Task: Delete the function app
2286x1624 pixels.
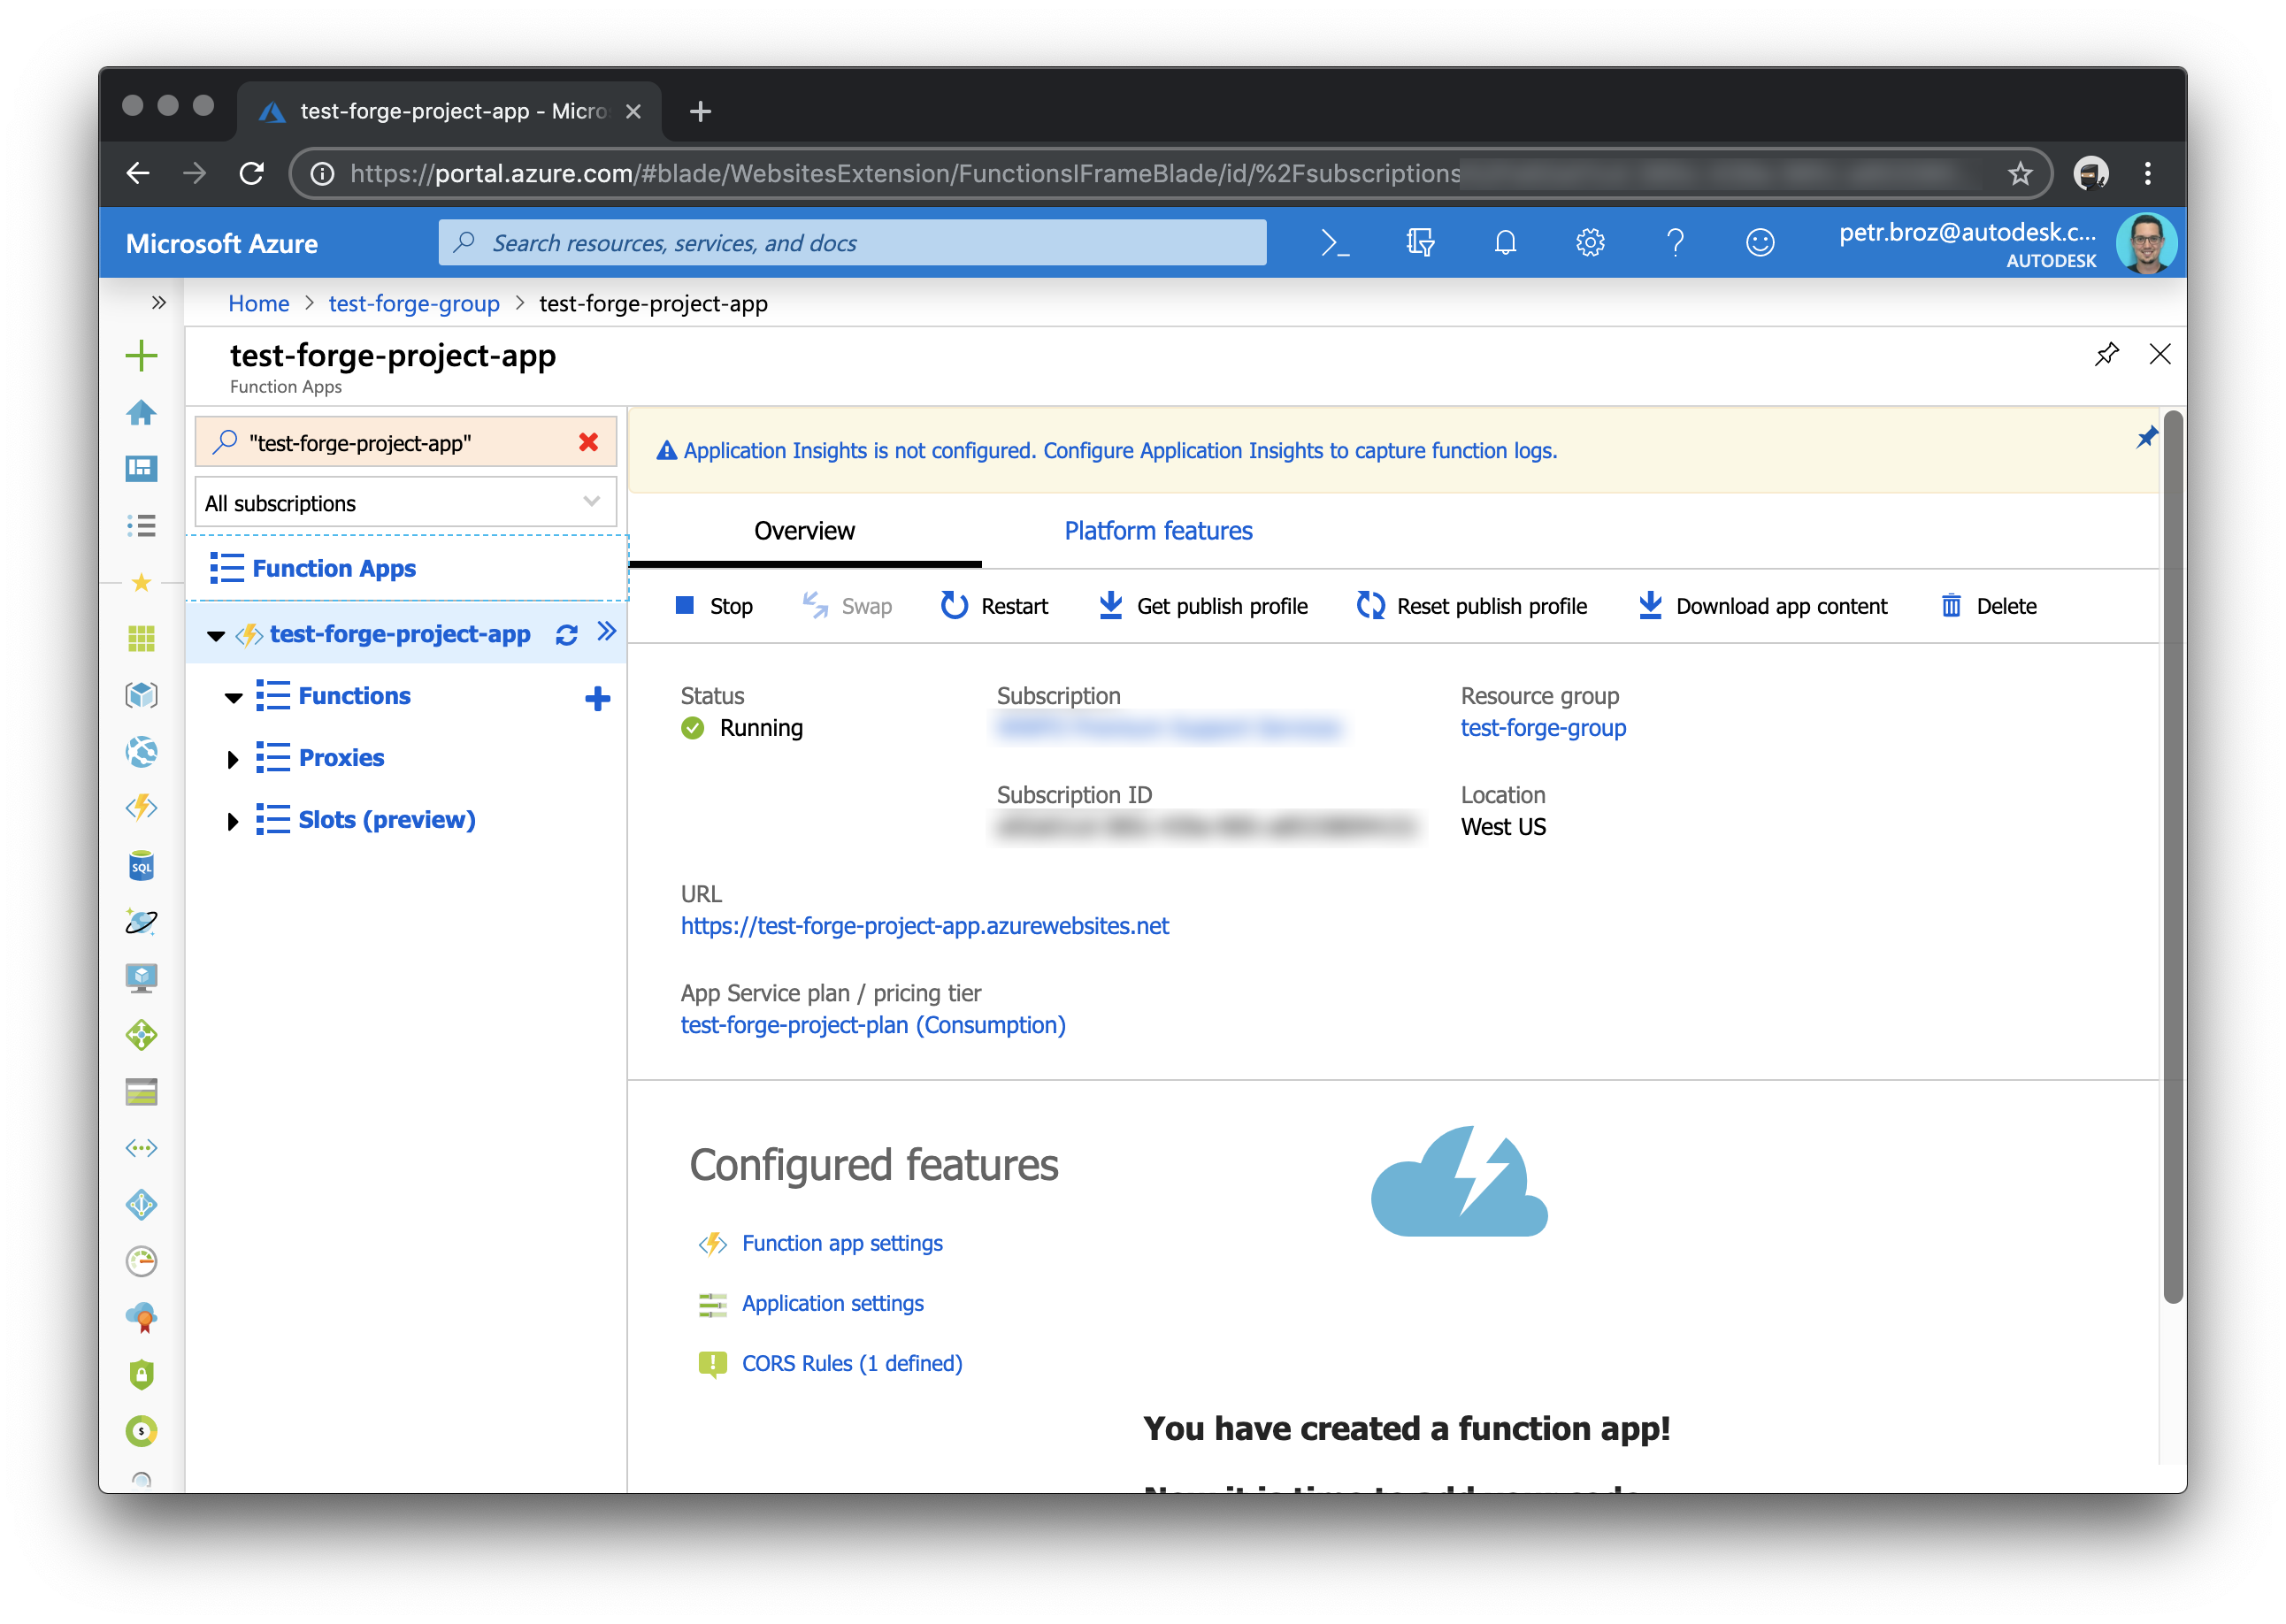Action: click(1988, 606)
